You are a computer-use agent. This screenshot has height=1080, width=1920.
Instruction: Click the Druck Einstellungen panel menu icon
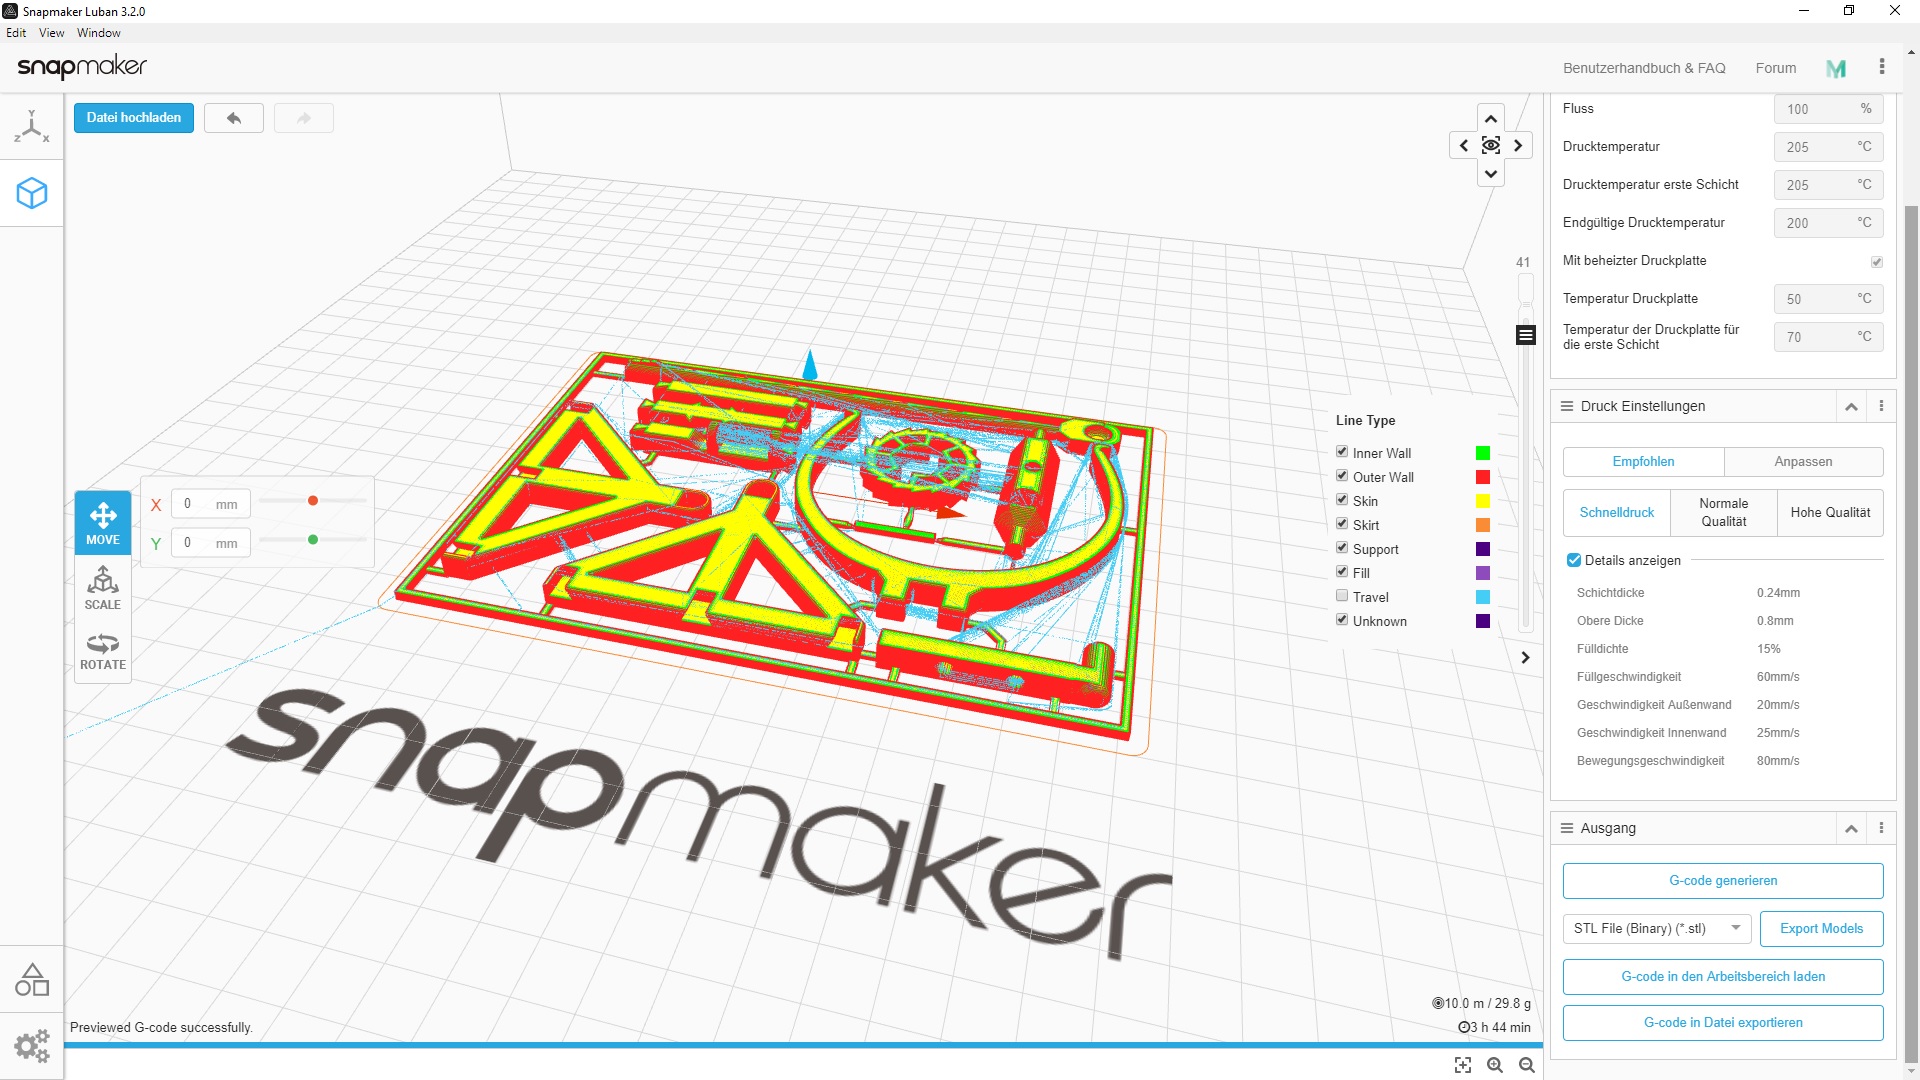click(x=1567, y=406)
